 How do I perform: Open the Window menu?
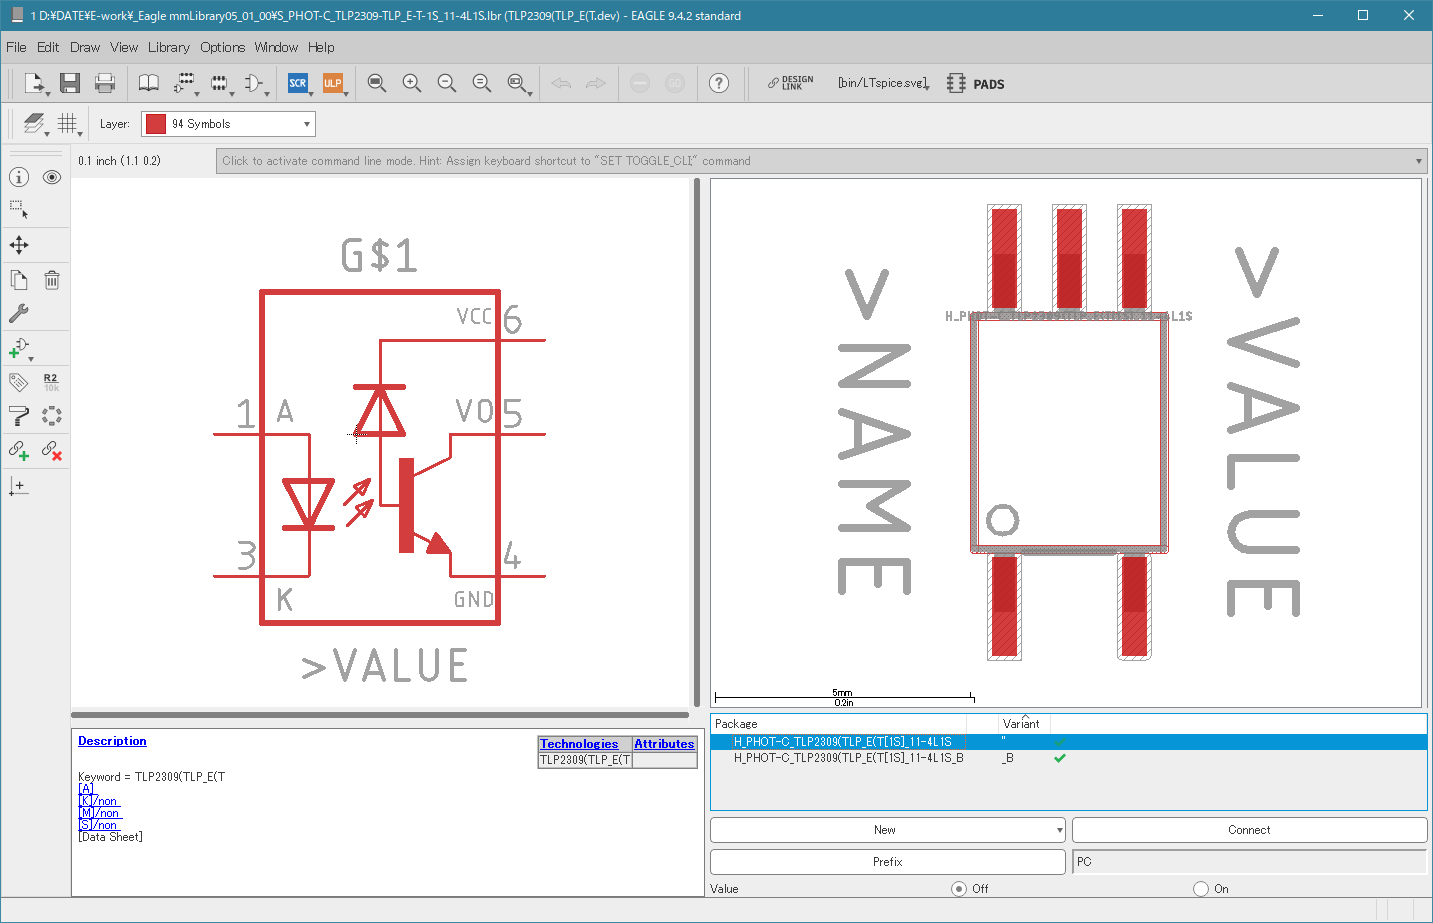(276, 47)
